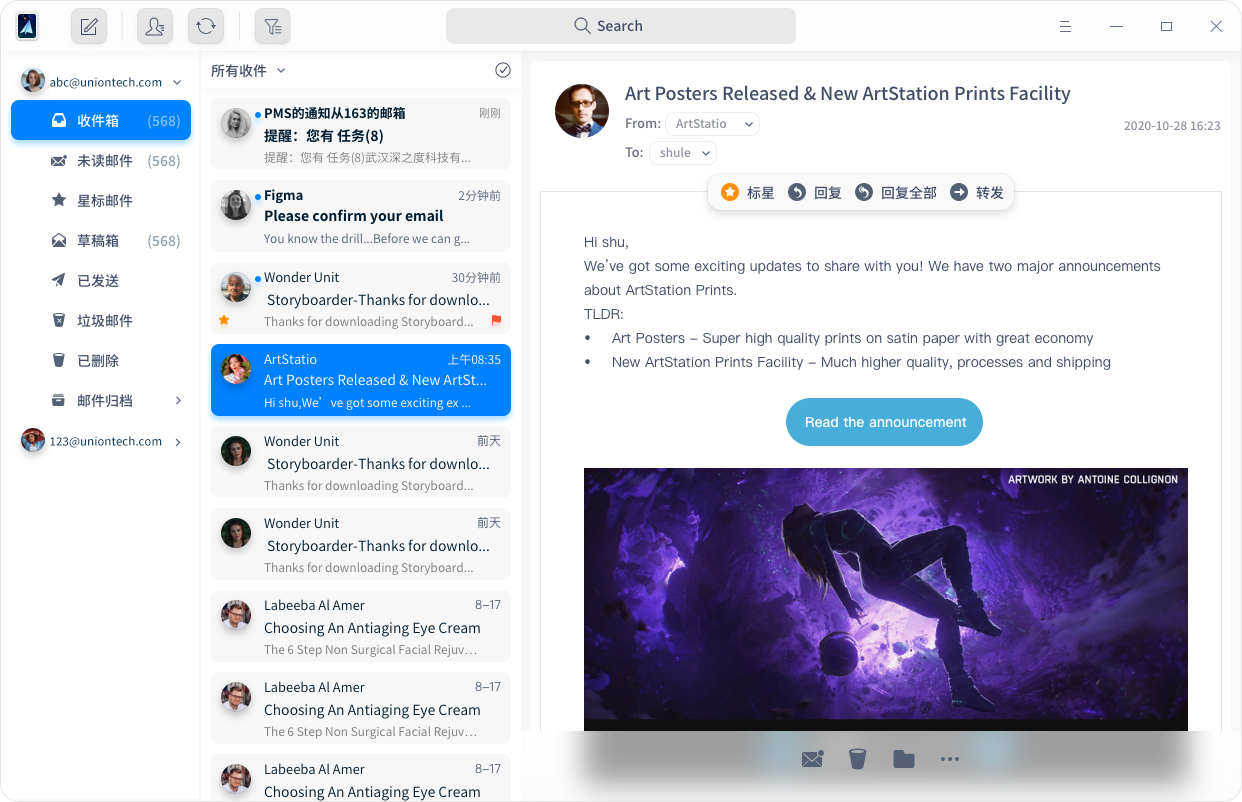Screen dimensions: 1242x802
Task: Click the drafts folder icon in sidebar
Action: click(59, 241)
